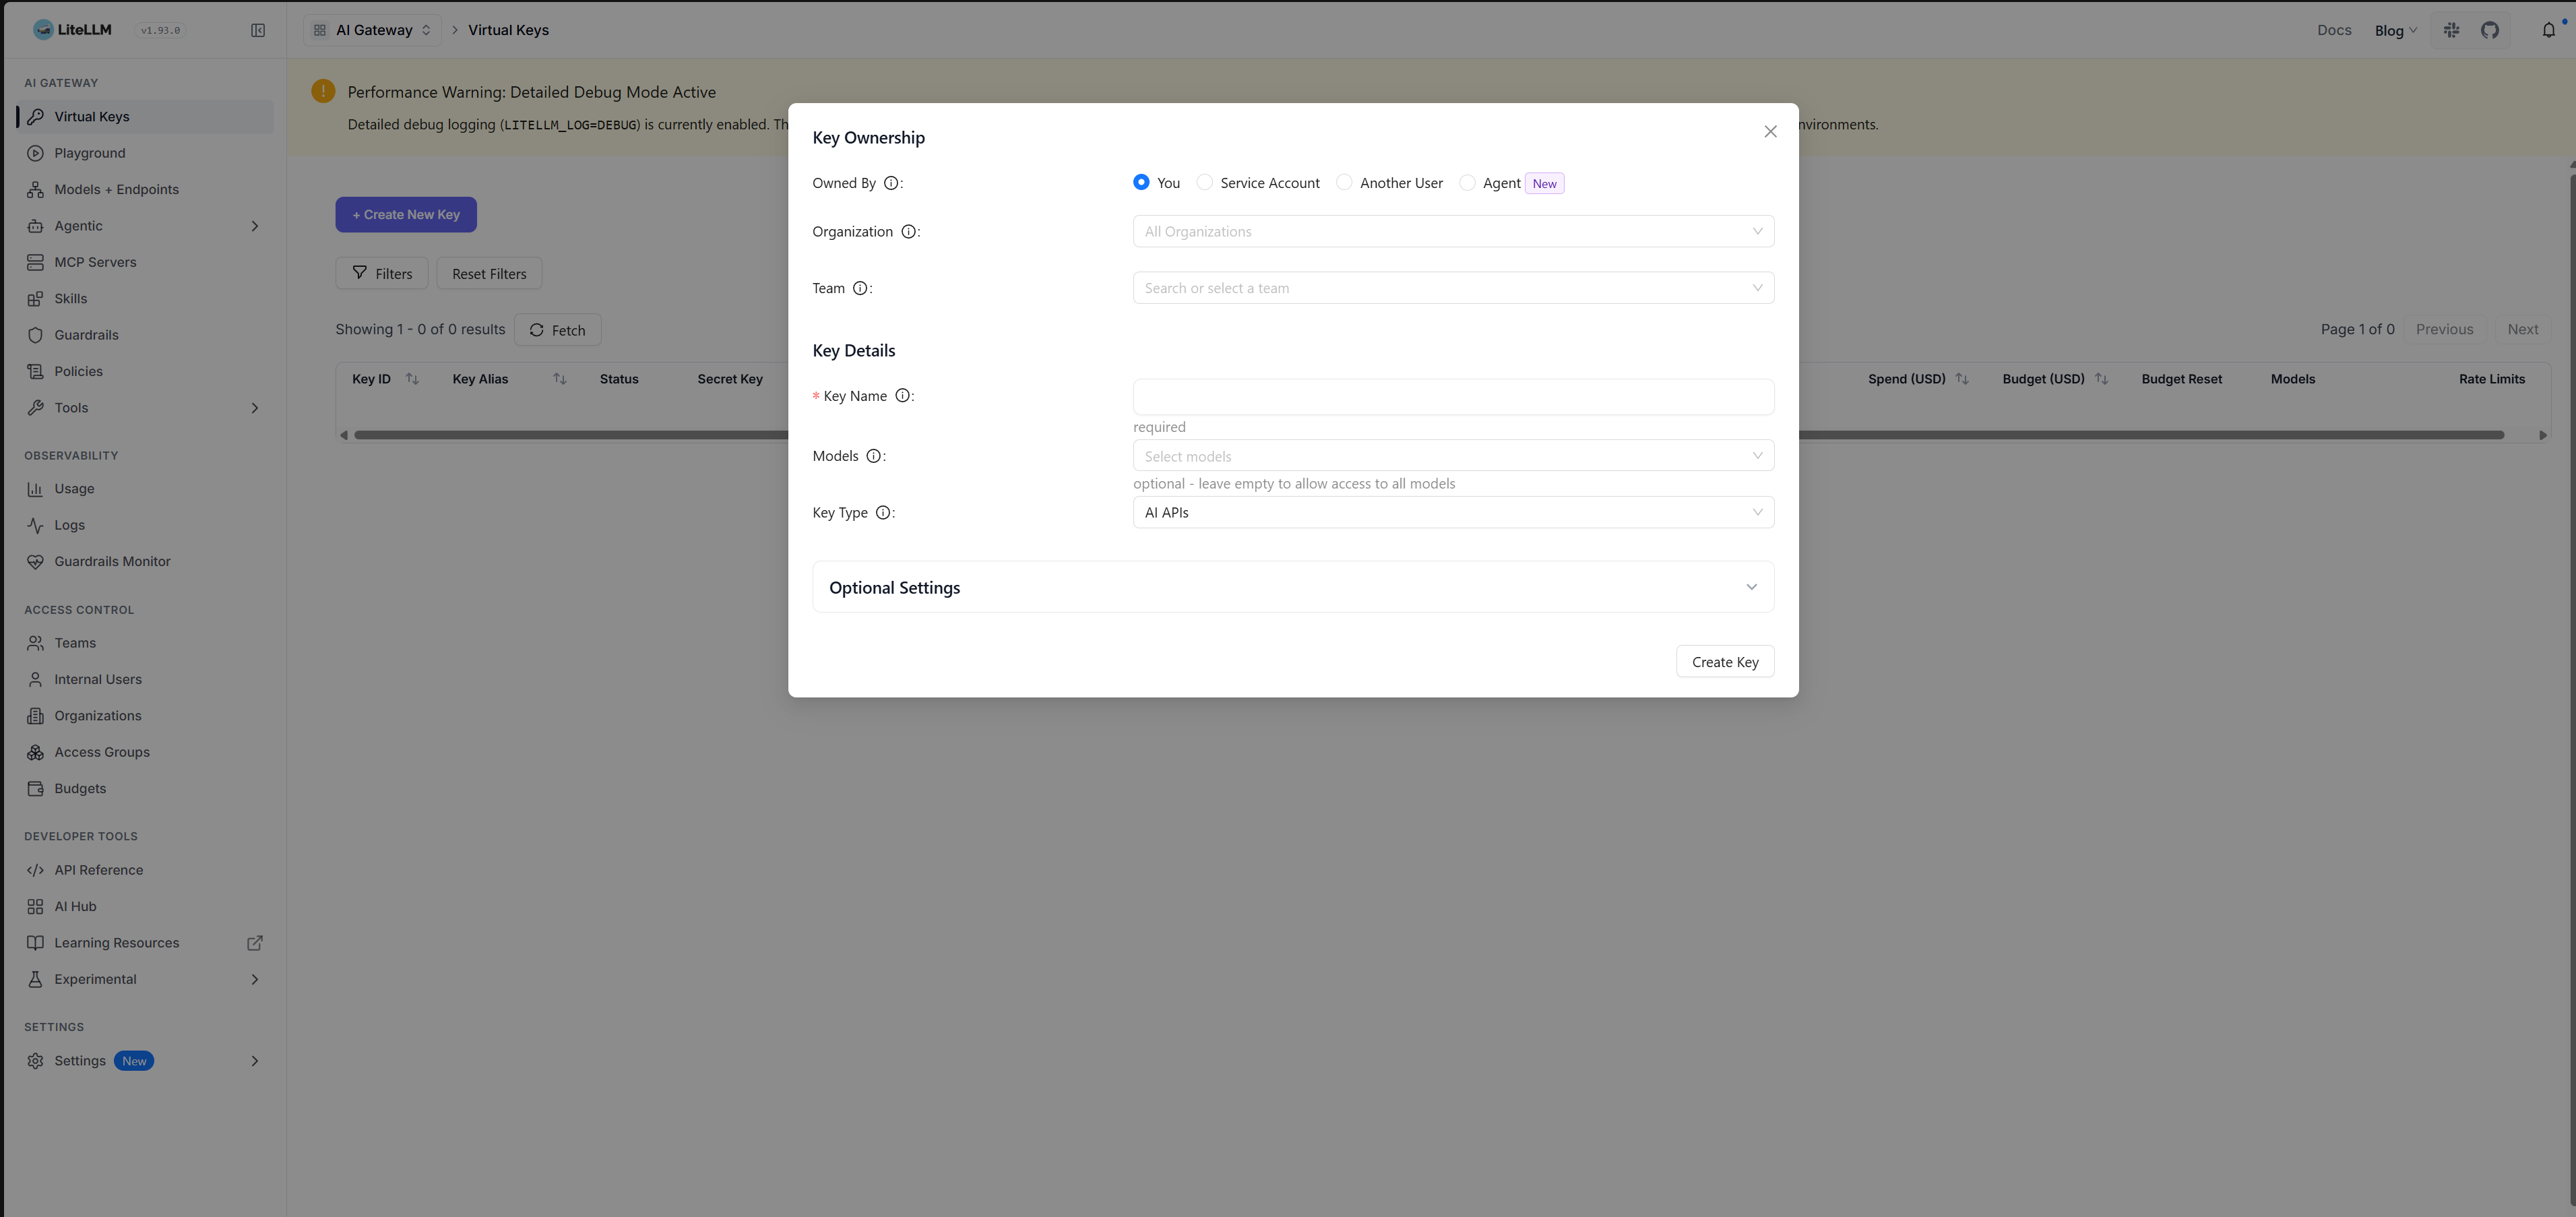This screenshot has width=2576, height=1217.
Task: Click the Usage chart icon
Action: (35, 489)
